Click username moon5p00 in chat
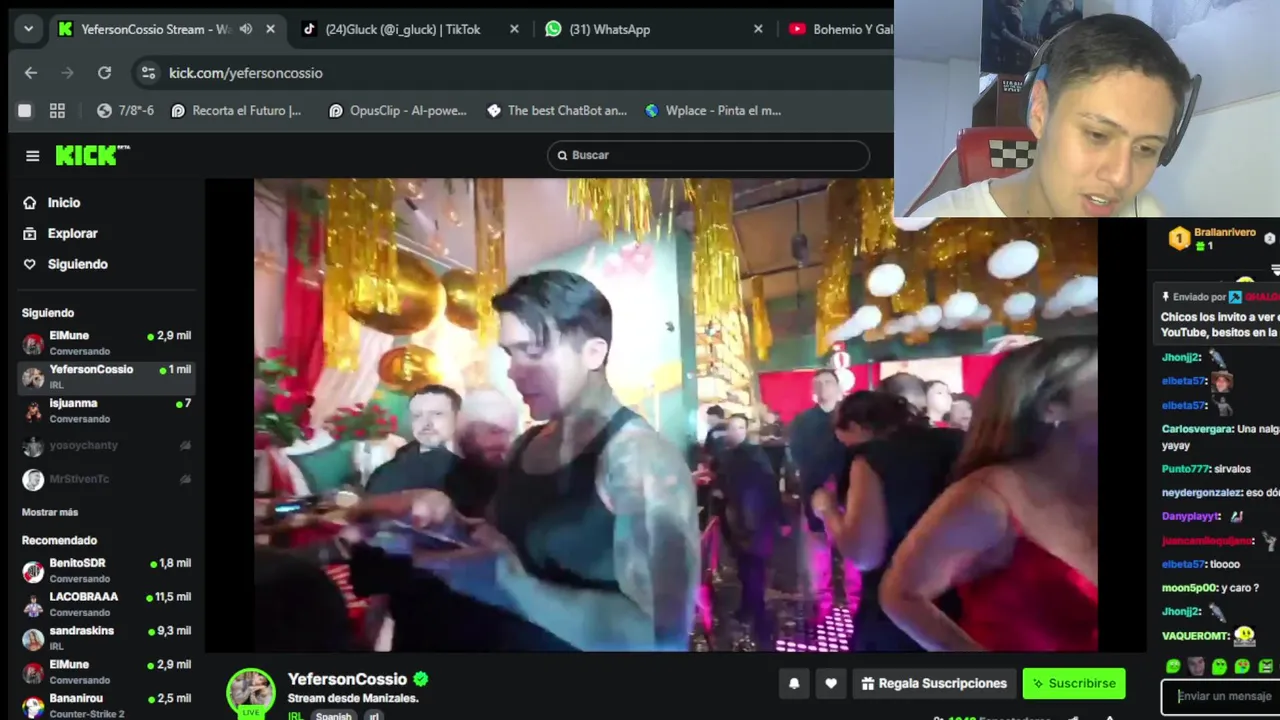The width and height of the screenshot is (1280, 720). 1188,588
